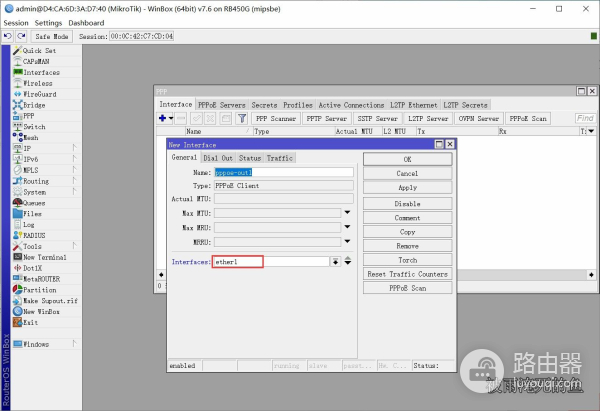The image size is (600, 411).
Task: Switch to the Status tab
Action: coord(250,158)
